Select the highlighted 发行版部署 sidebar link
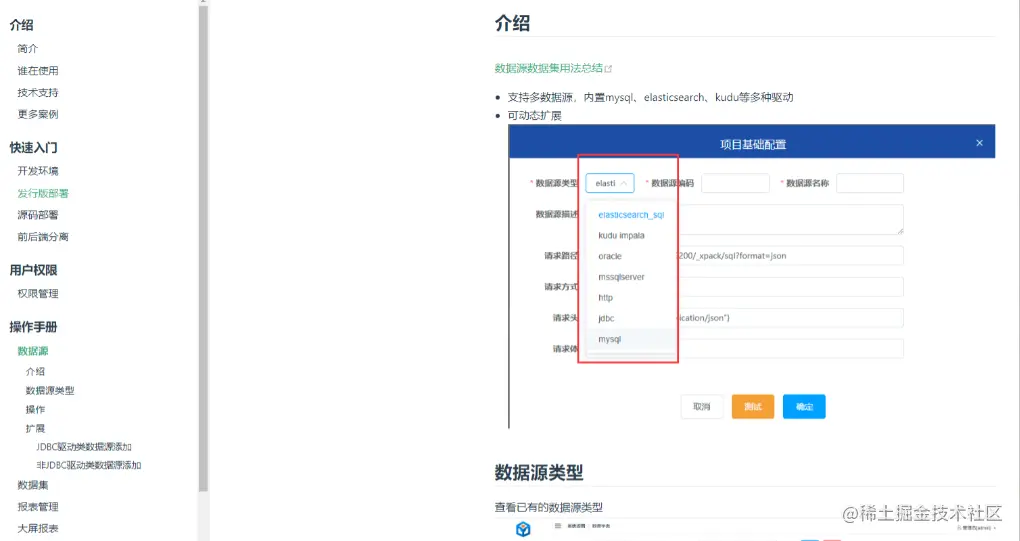 point(43,193)
